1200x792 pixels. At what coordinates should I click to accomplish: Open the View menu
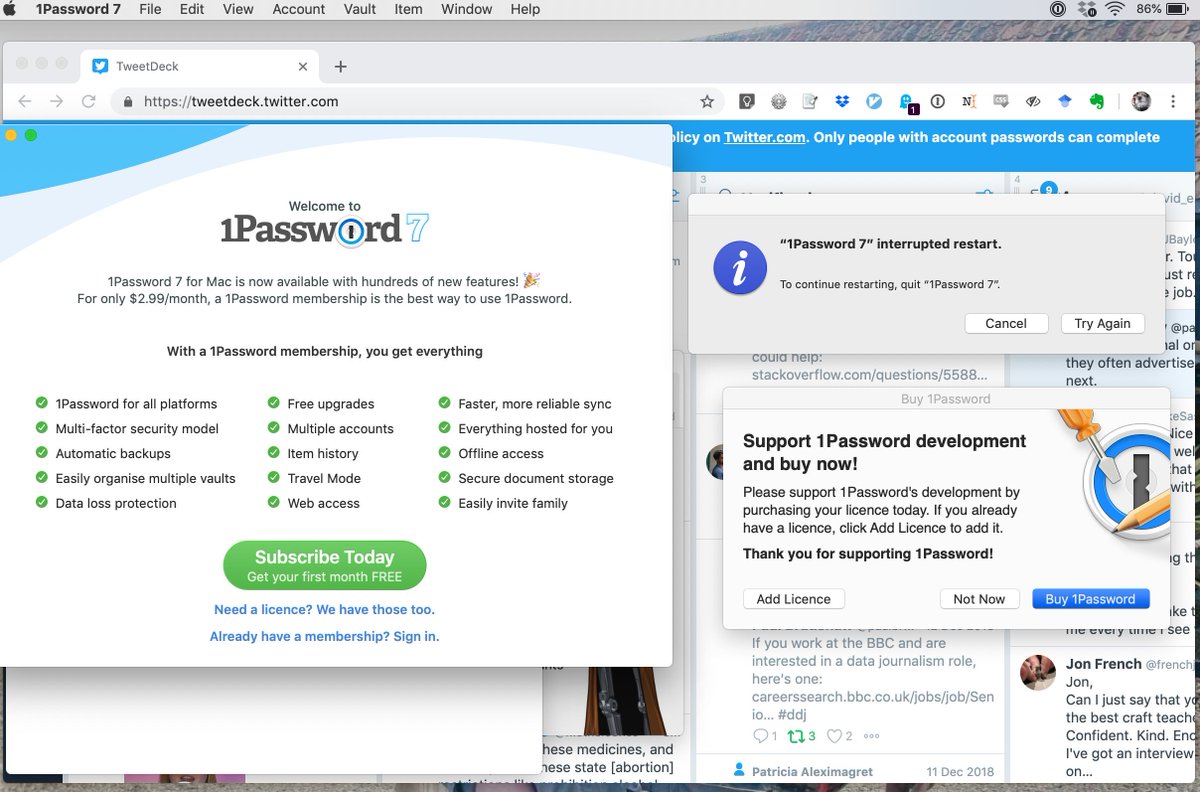tap(238, 9)
